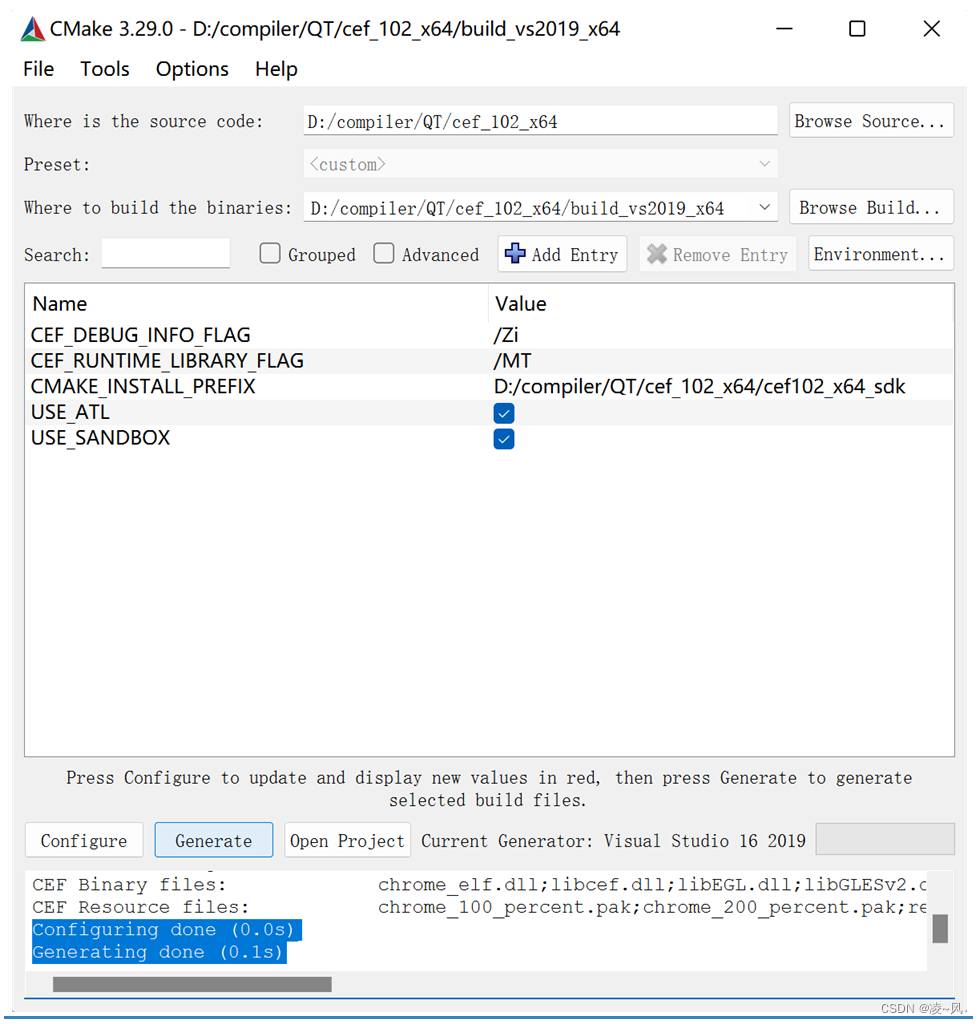Minimize the CMake window
This screenshot has width=978, height=1024.
point(784,29)
